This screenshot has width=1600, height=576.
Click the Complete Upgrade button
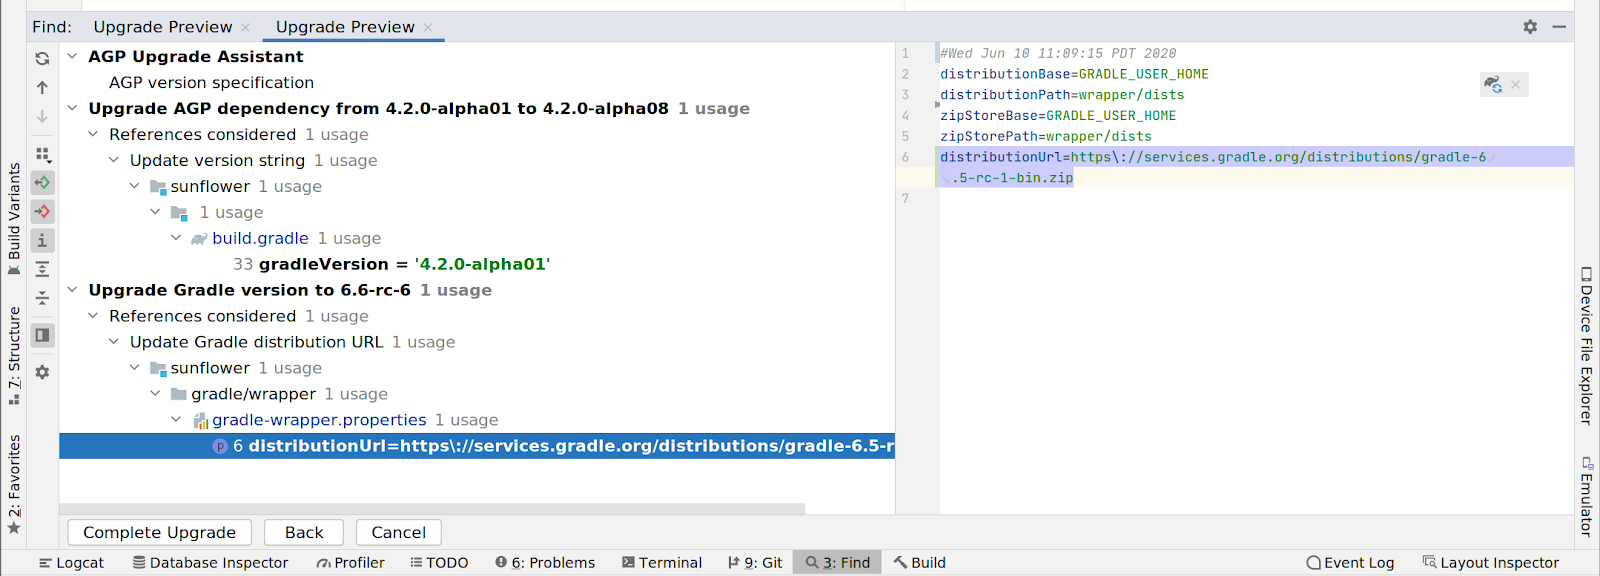(x=159, y=533)
